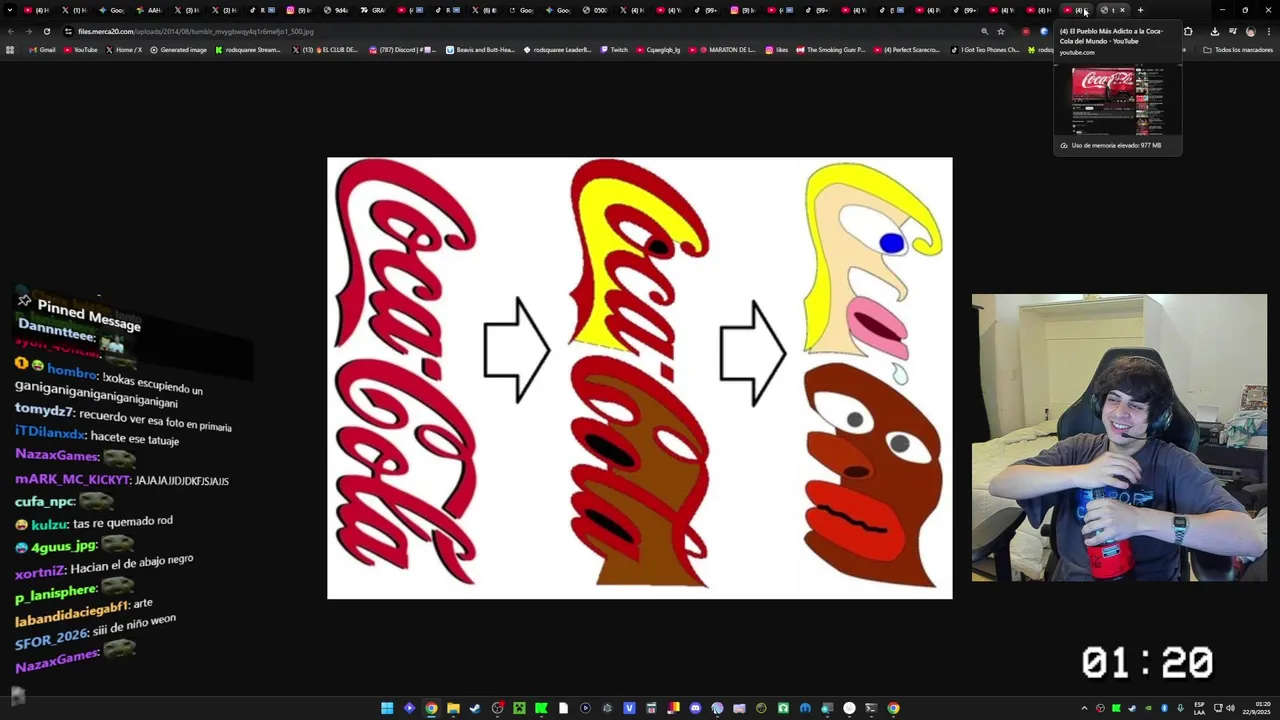Switch to the GRA tab
1280x720 pixels.
[372, 10]
